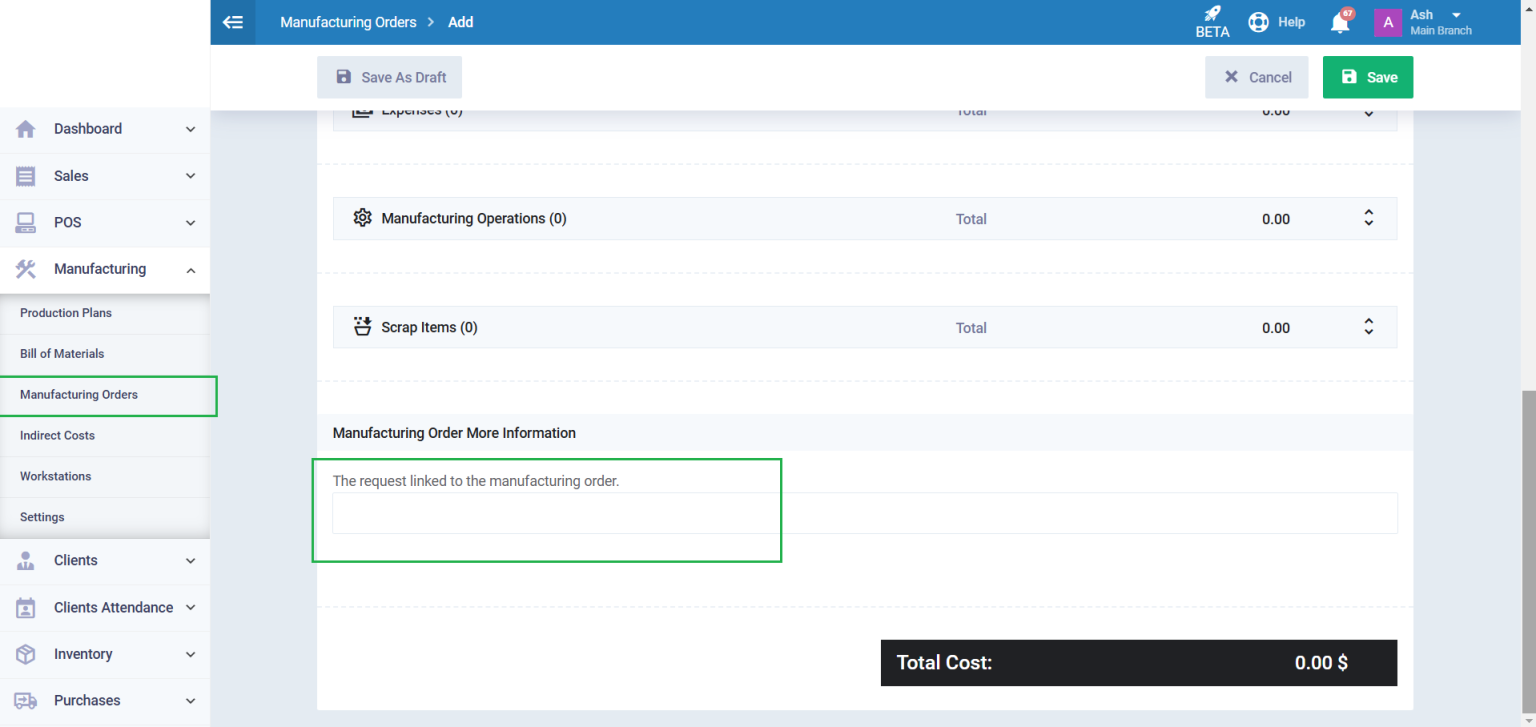The image size is (1536, 727).
Task: Expand the Clients menu chevron
Action: (x=191, y=561)
